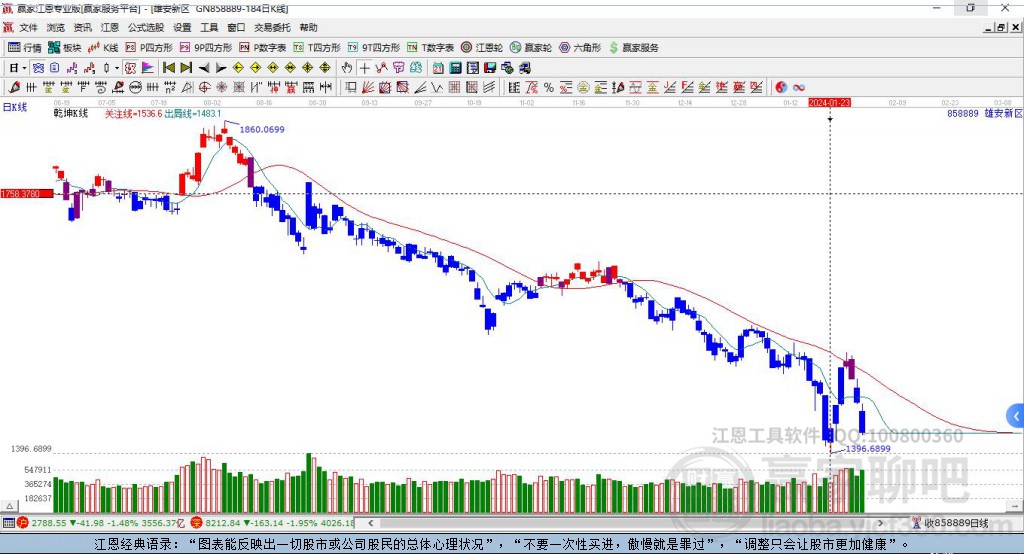The image size is (1024, 554).
Task: Click the K线 toolbar button
Action: pyautogui.click(x=103, y=48)
